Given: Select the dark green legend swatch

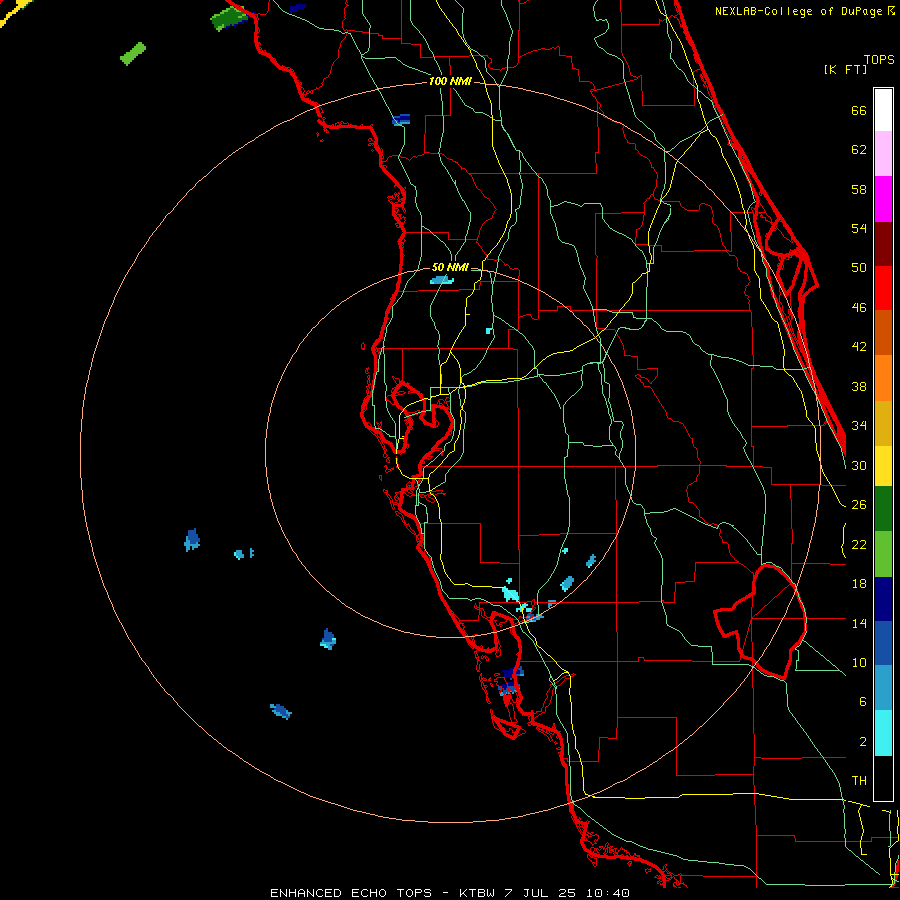Looking at the screenshot, I should click(x=883, y=509).
